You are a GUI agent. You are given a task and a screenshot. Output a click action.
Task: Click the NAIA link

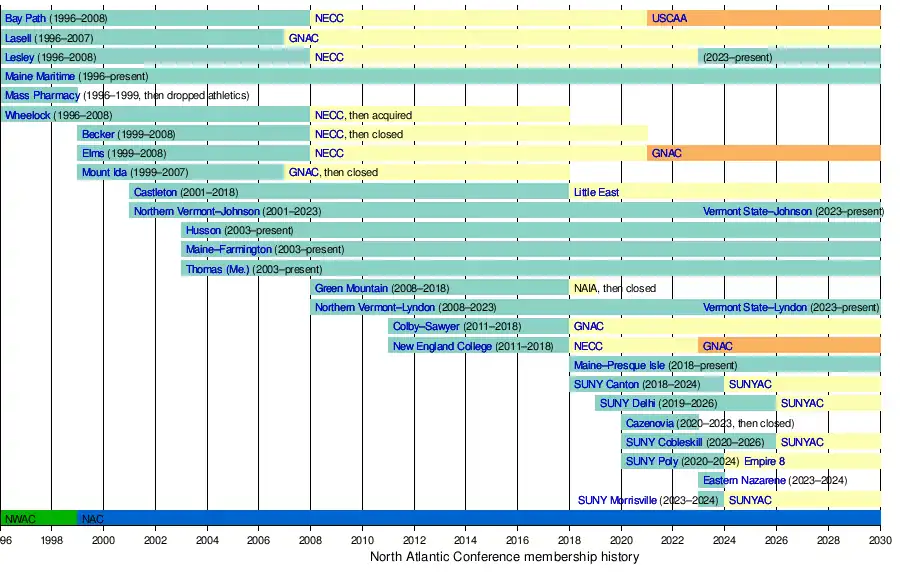point(585,288)
